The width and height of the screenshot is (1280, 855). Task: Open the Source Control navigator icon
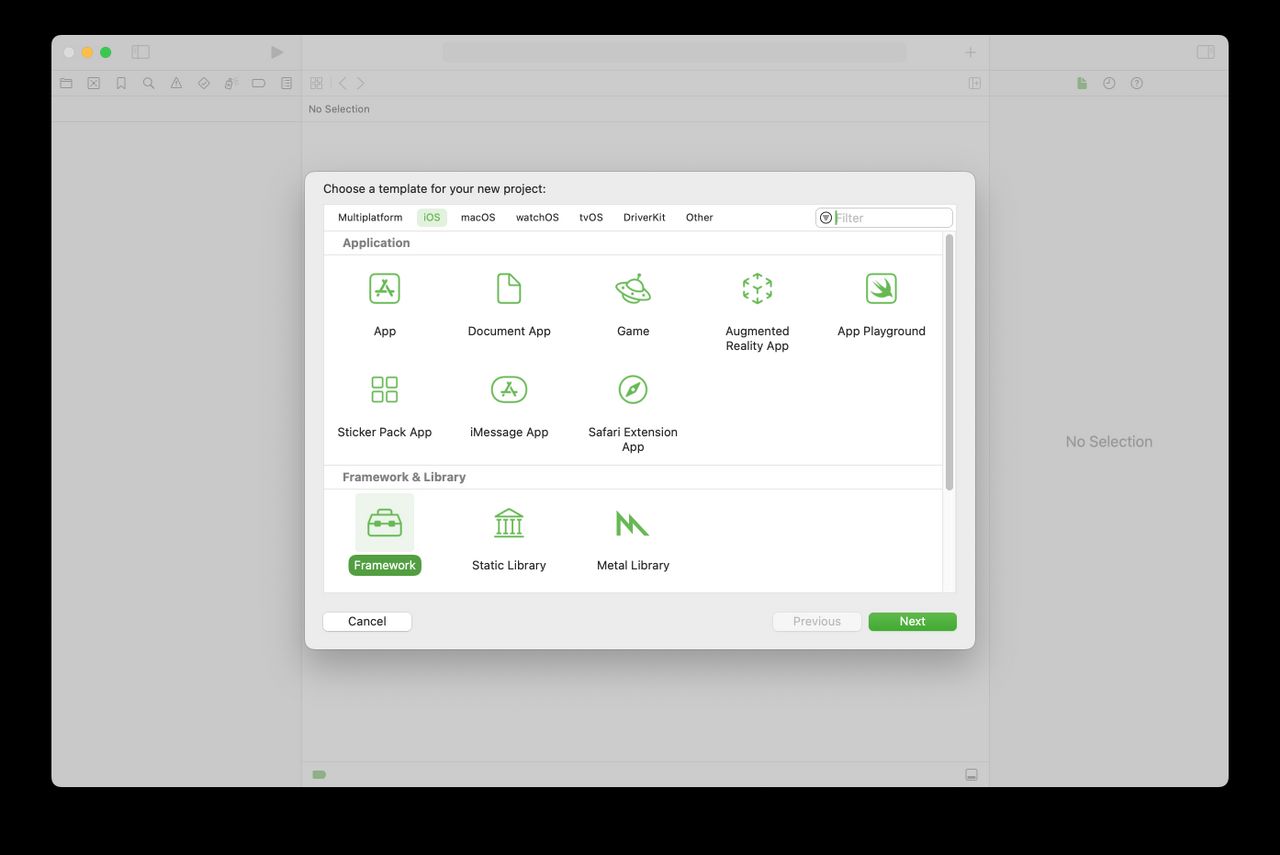(x=93, y=83)
